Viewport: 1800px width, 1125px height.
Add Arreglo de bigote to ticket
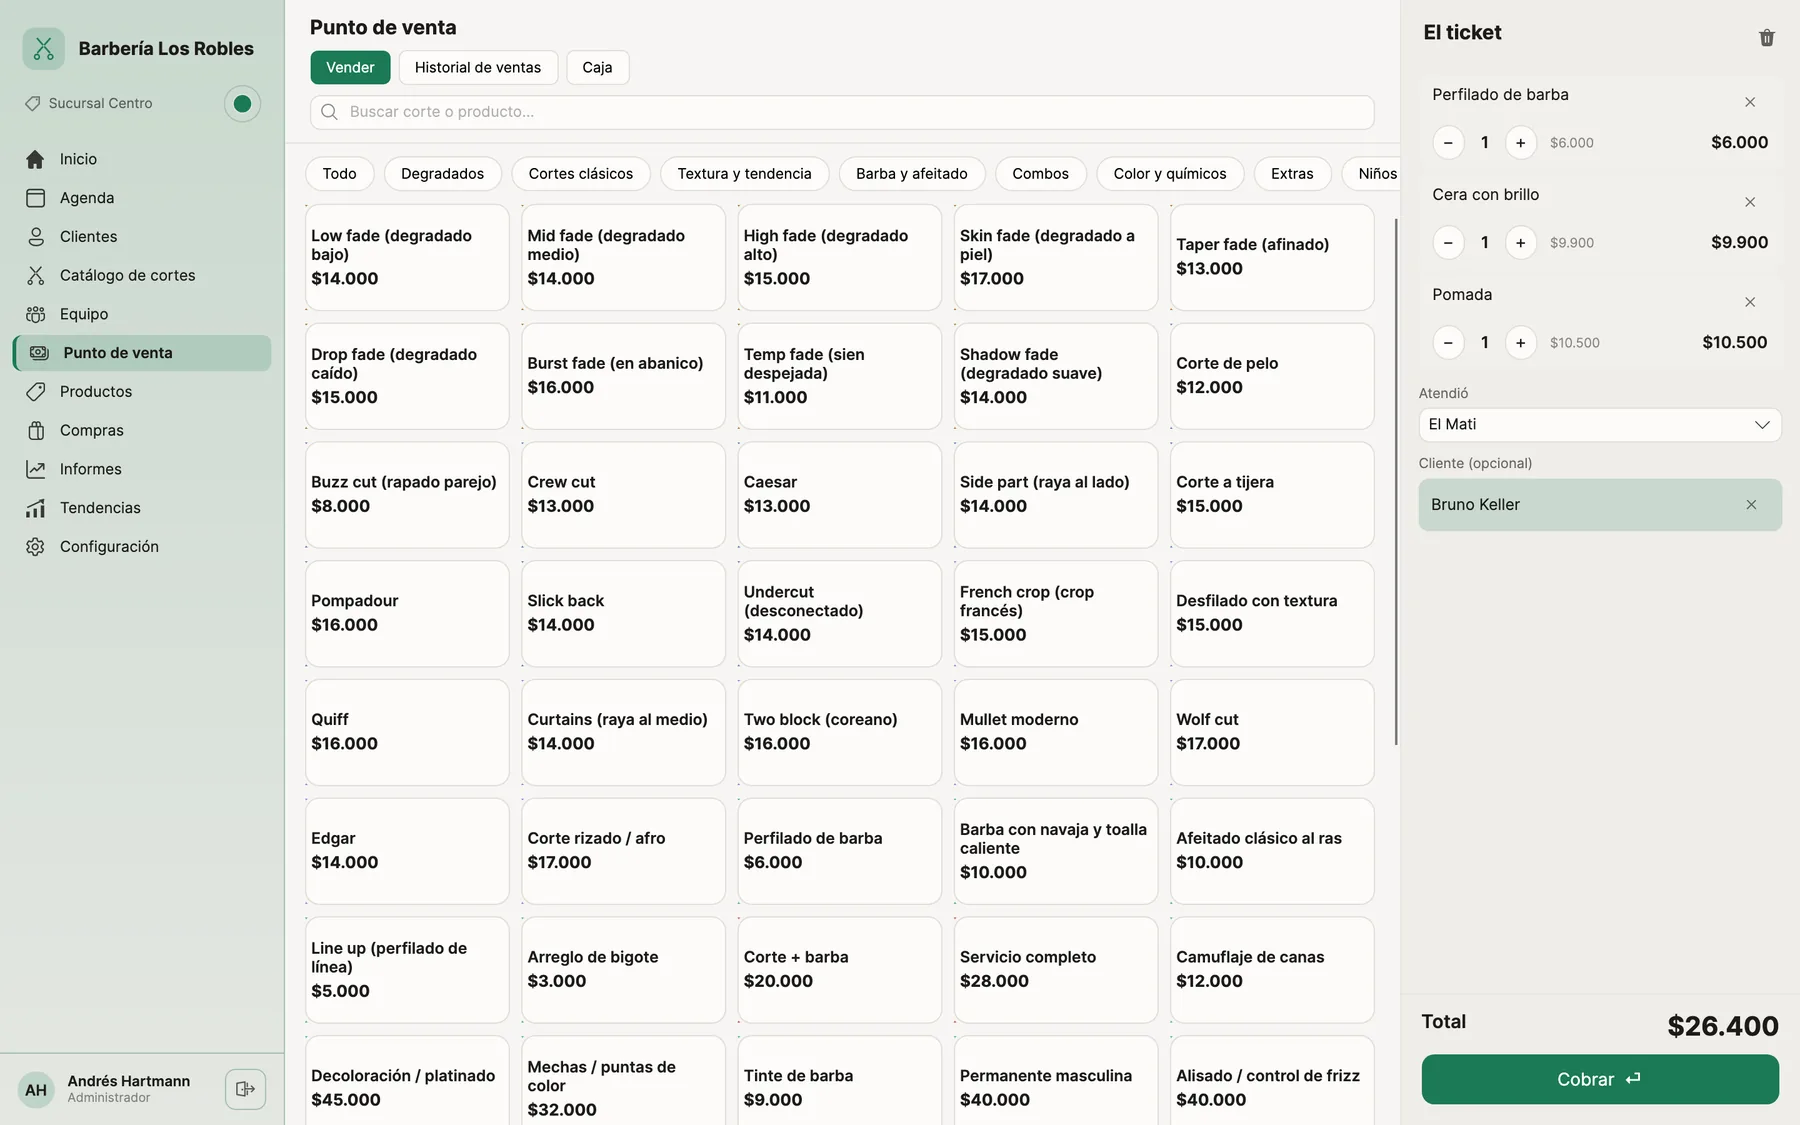(x=623, y=970)
